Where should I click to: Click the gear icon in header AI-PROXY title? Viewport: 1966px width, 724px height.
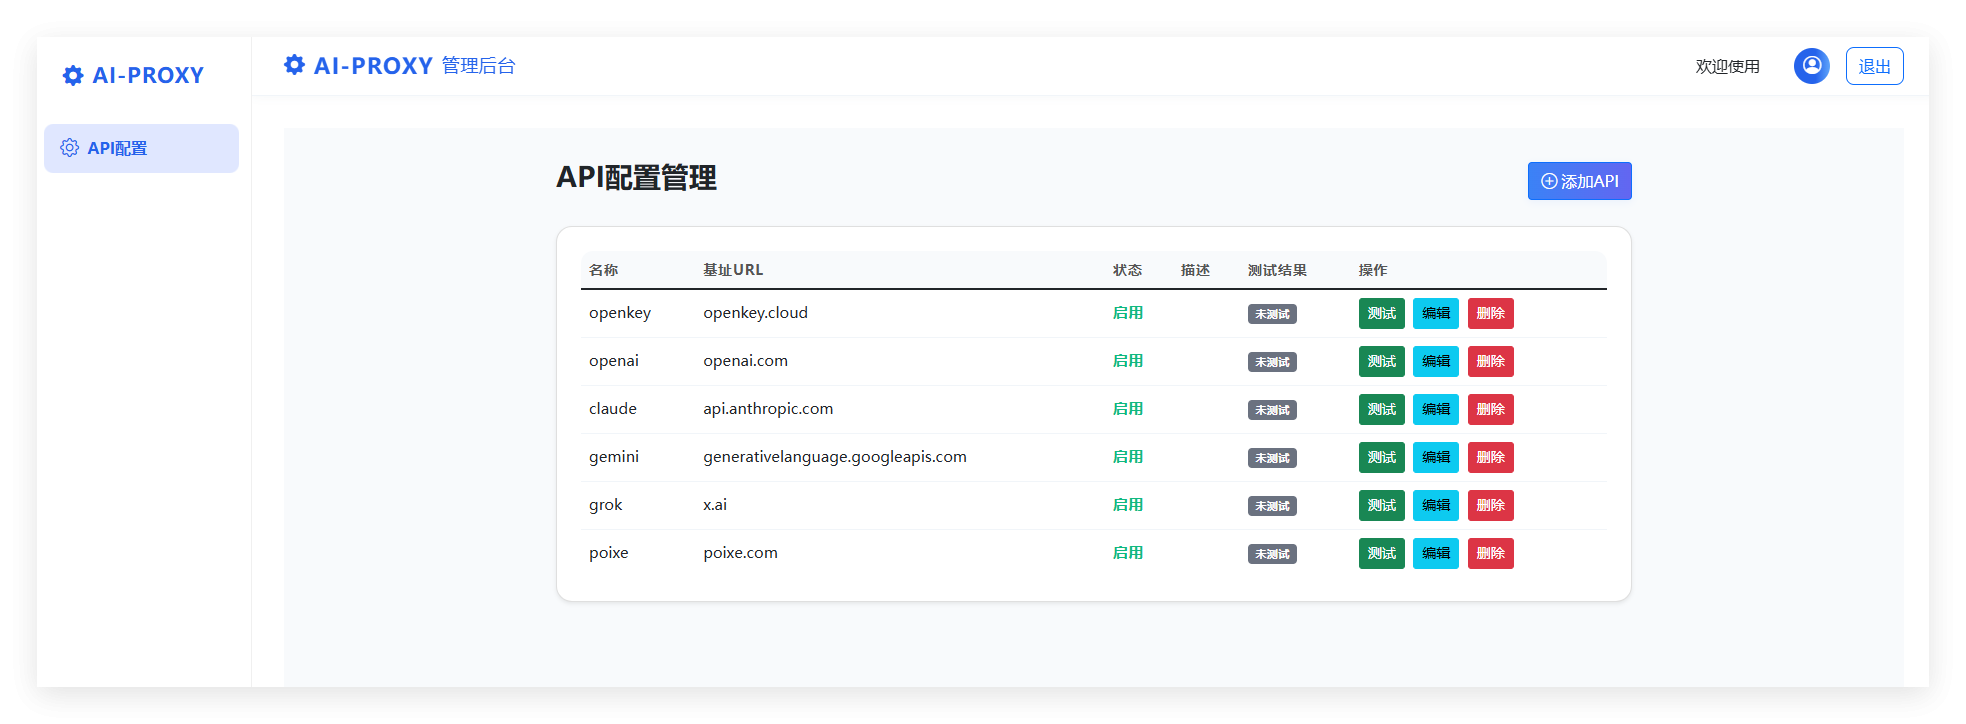(294, 65)
